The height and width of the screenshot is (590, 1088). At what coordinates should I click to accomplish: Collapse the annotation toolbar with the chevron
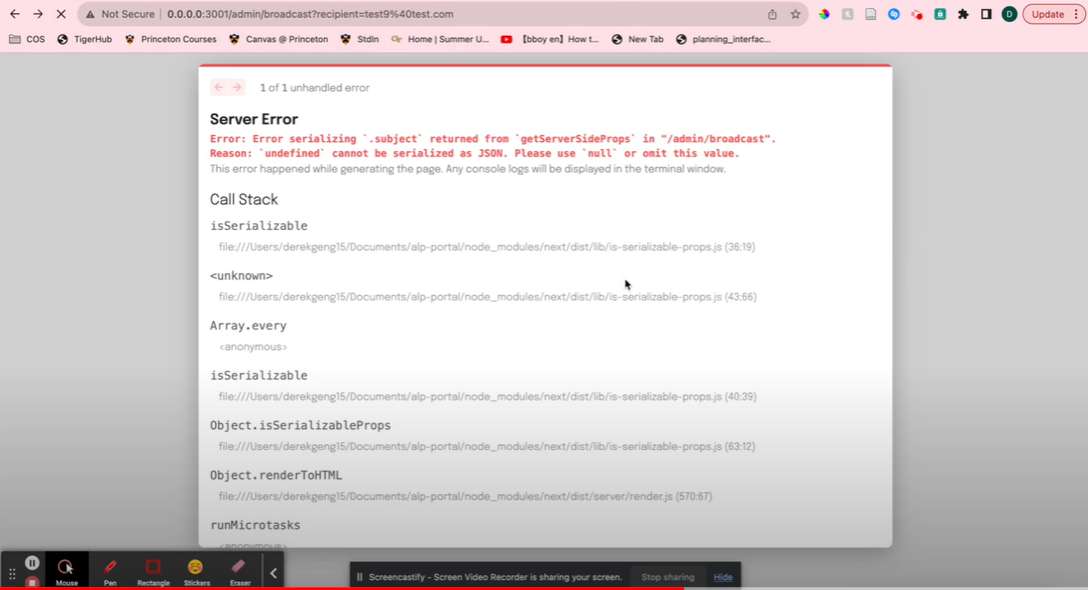[272, 572]
